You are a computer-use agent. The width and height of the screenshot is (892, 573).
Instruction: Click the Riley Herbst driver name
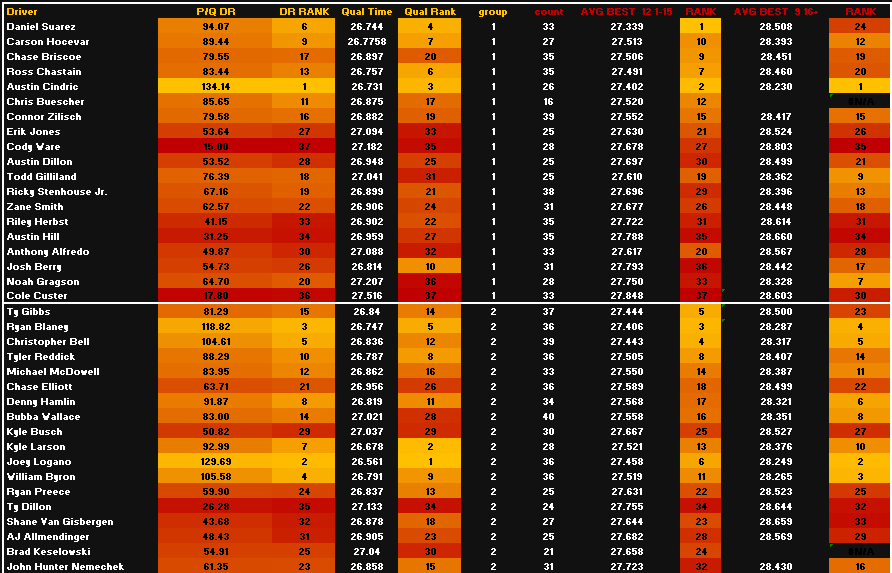pyautogui.click(x=38, y=222)
